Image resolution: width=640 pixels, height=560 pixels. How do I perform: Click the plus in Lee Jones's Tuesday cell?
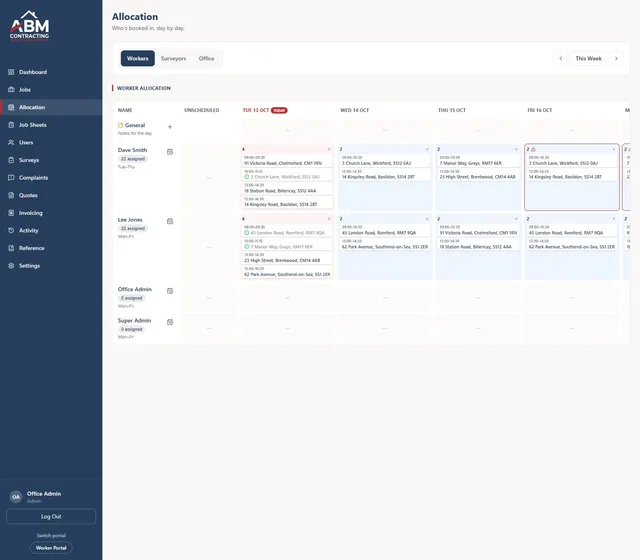329,219
